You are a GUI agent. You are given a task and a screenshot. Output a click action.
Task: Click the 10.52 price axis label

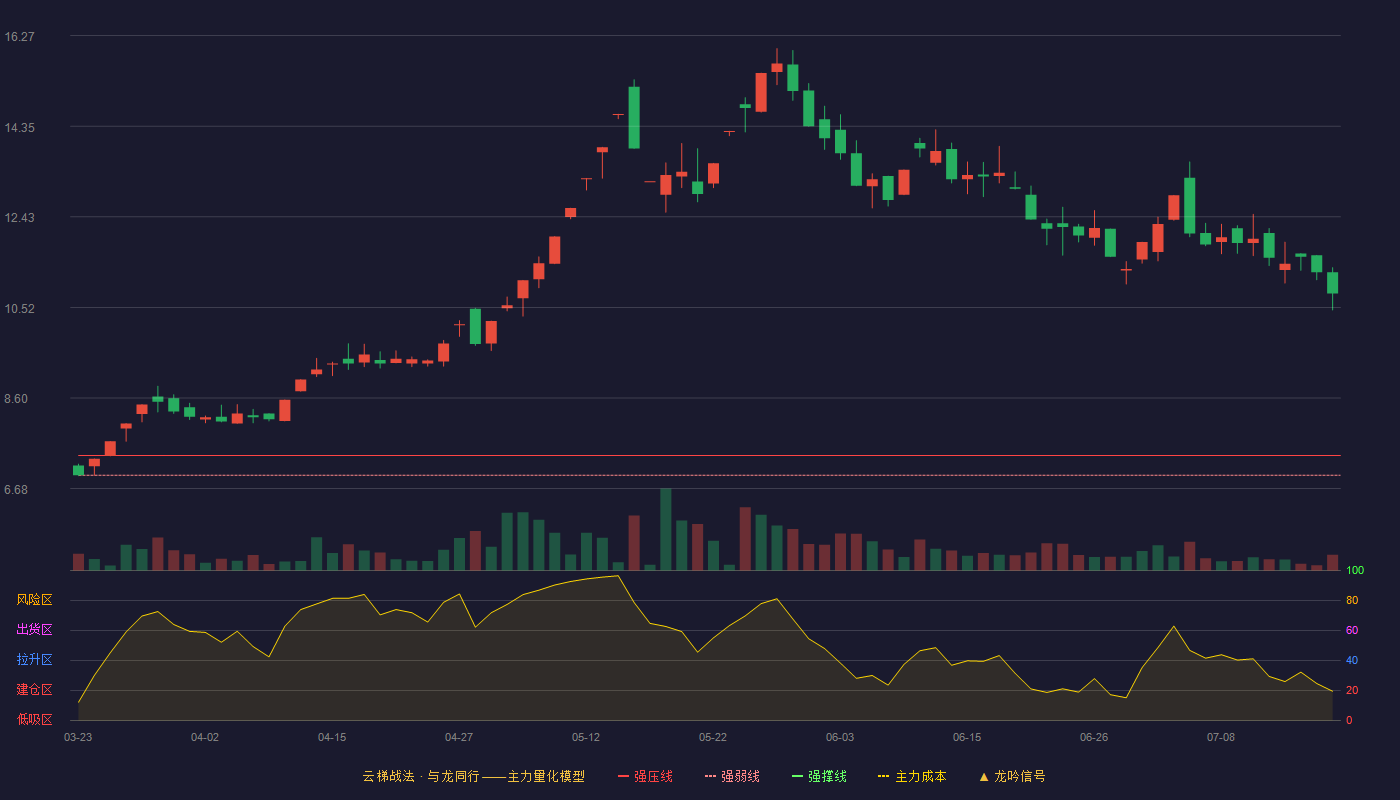pyautogui.click(x=20, y=309)
